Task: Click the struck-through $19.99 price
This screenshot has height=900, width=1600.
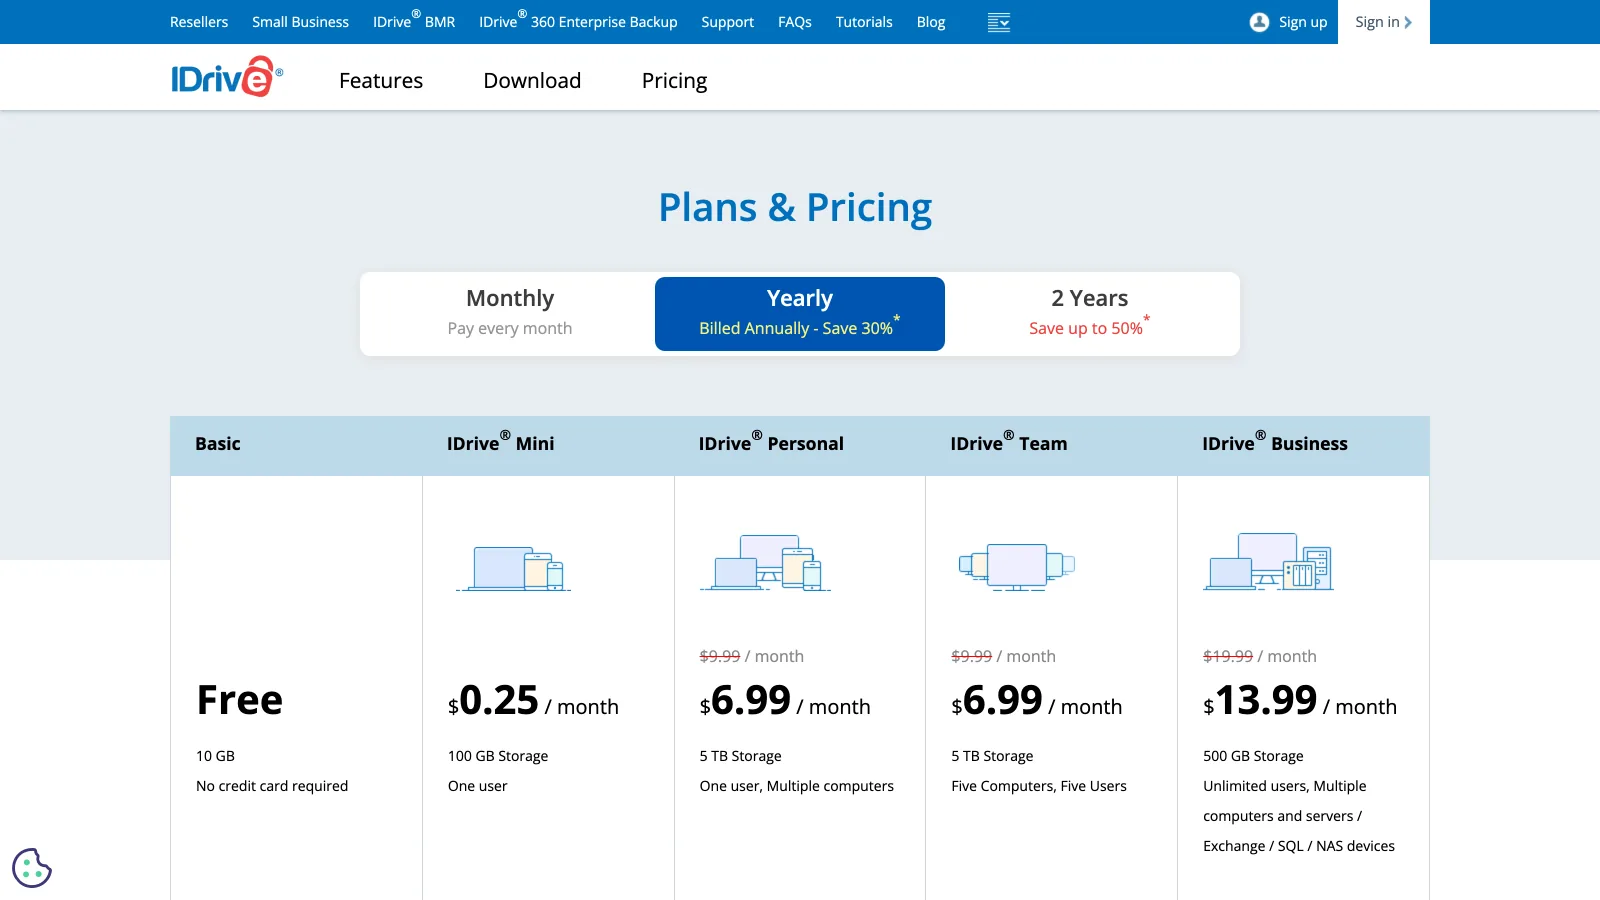Action: (x=1228, y=656)
